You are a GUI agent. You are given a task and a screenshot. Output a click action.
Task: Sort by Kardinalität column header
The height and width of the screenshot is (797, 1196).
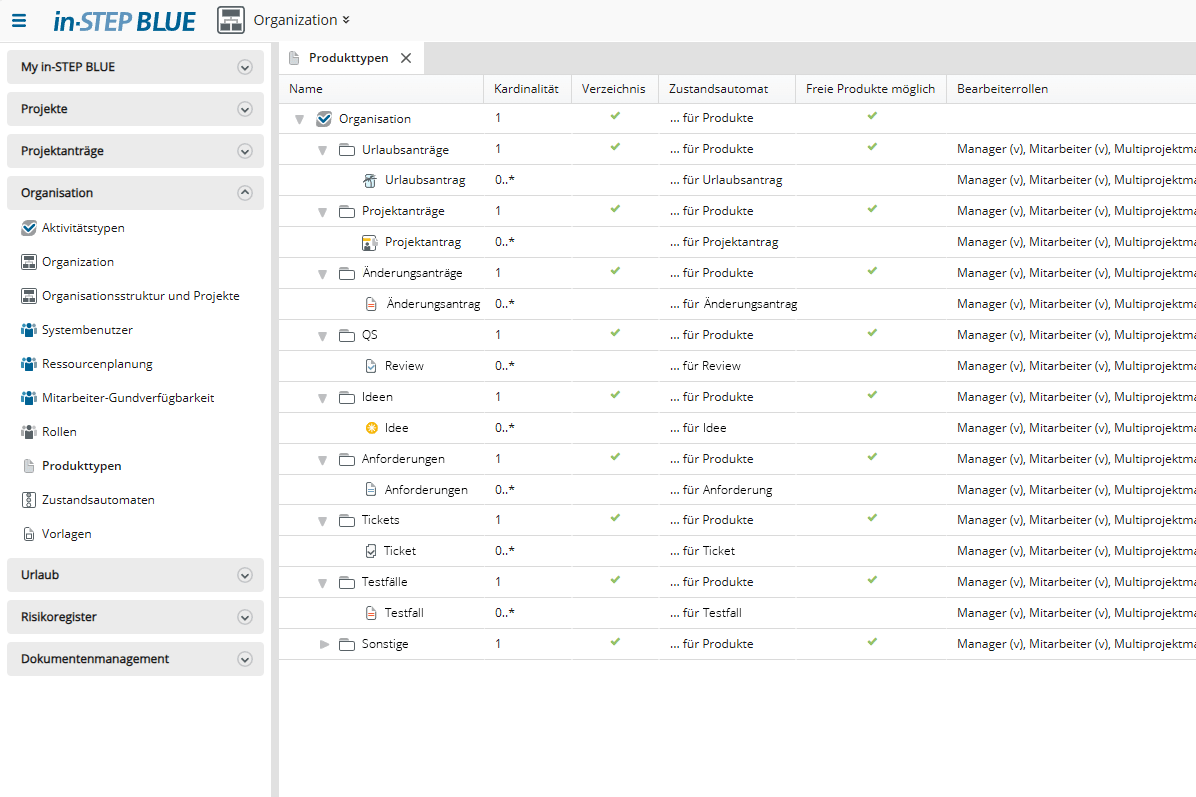coord(527,89)
